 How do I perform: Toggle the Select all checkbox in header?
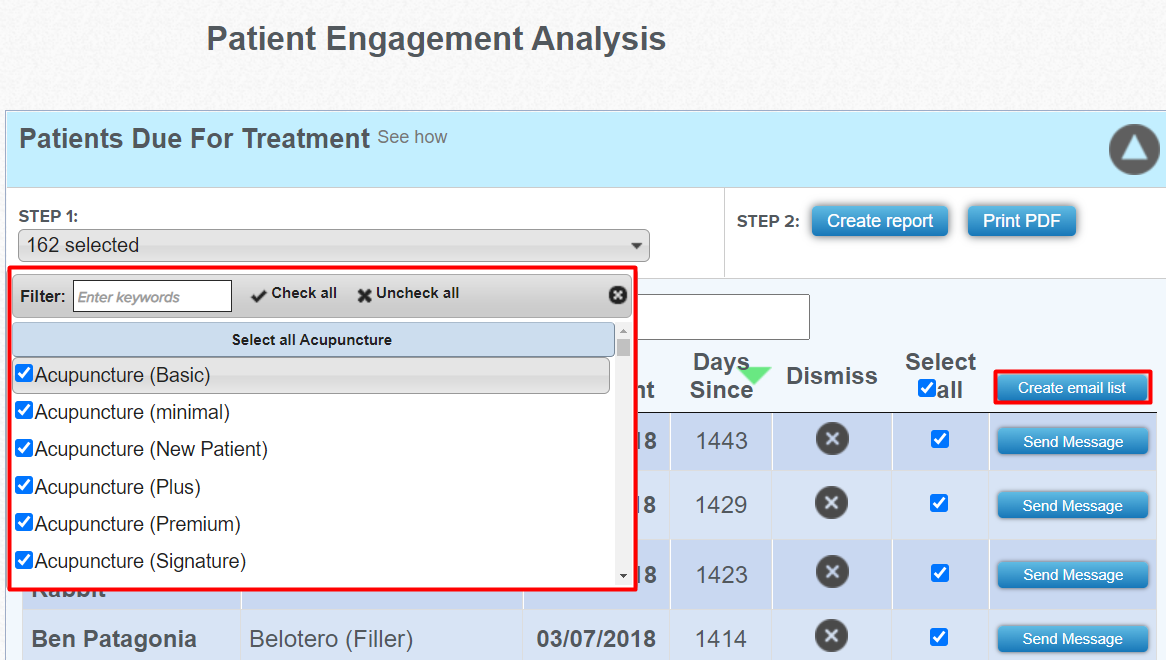pyautogui.click(x=927, y=388)
